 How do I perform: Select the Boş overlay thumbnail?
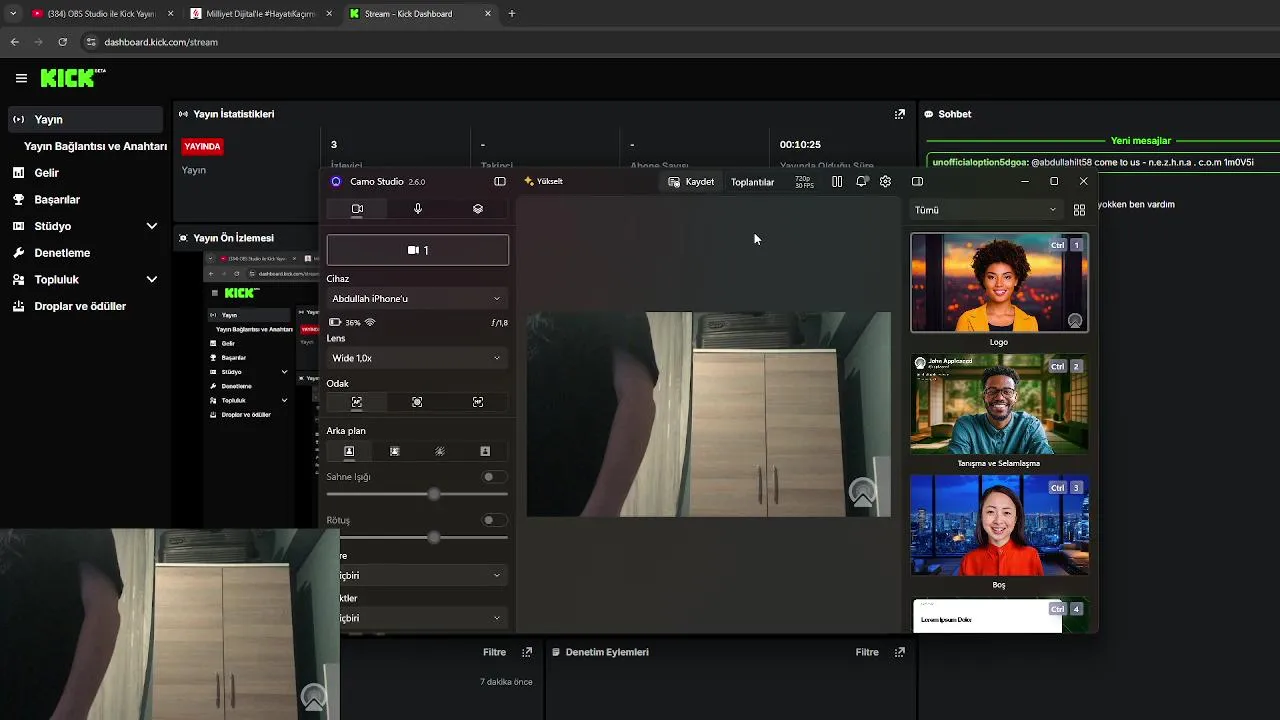999,525
